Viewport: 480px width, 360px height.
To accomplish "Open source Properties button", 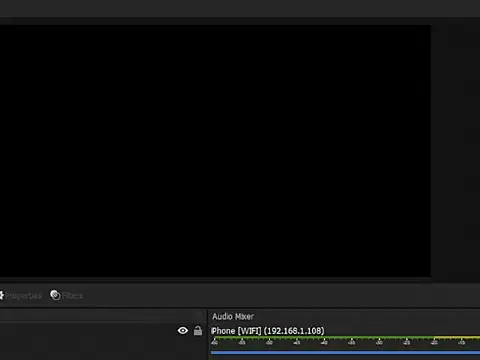I will pos(21,295).
